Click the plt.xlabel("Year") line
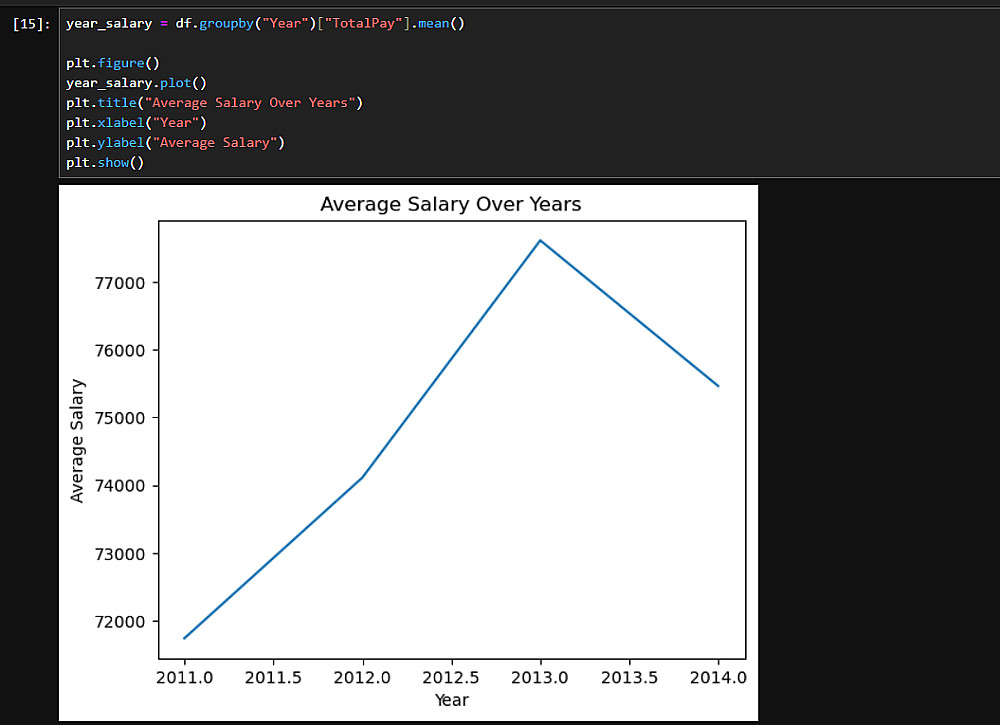Viewport: 1000px width, 725px height. point(135,122)
